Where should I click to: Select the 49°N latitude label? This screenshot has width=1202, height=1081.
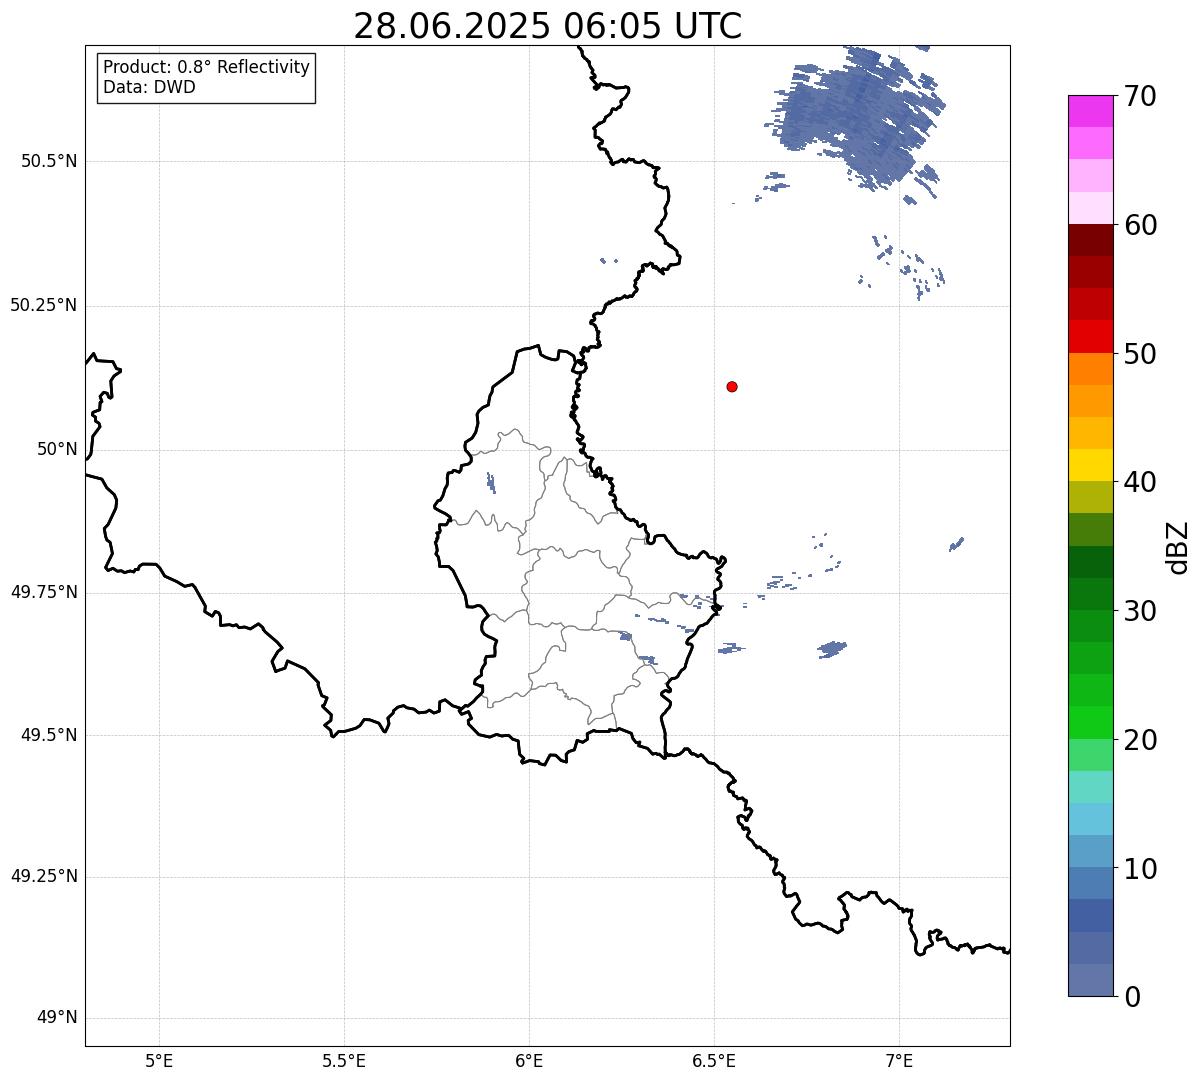(57, 1018)
